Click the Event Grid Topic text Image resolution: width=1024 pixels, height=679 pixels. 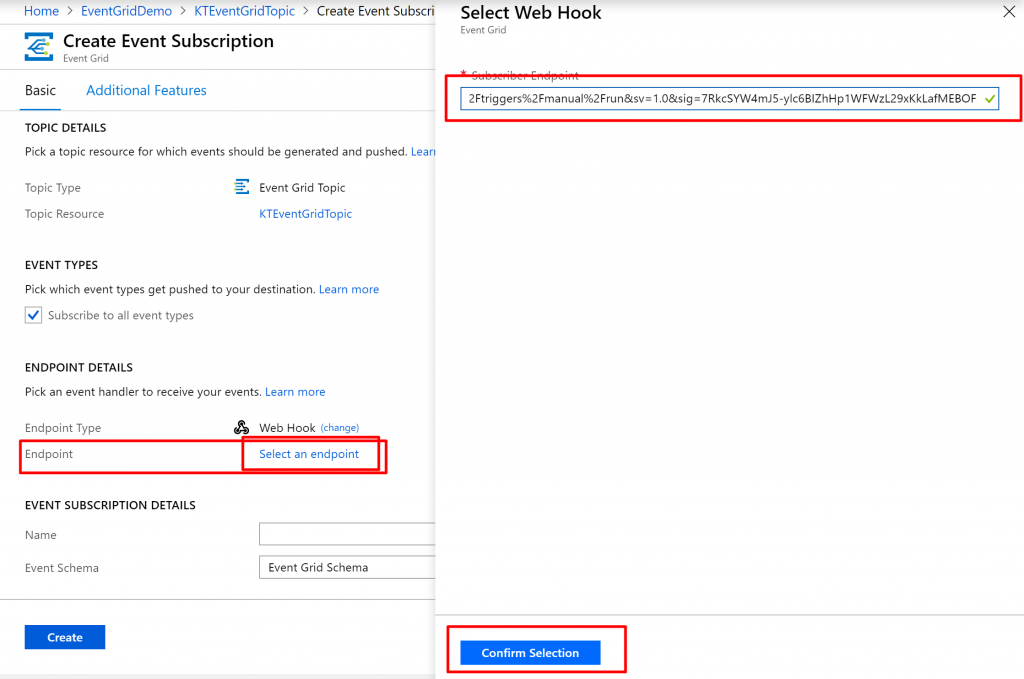point(302,188)
